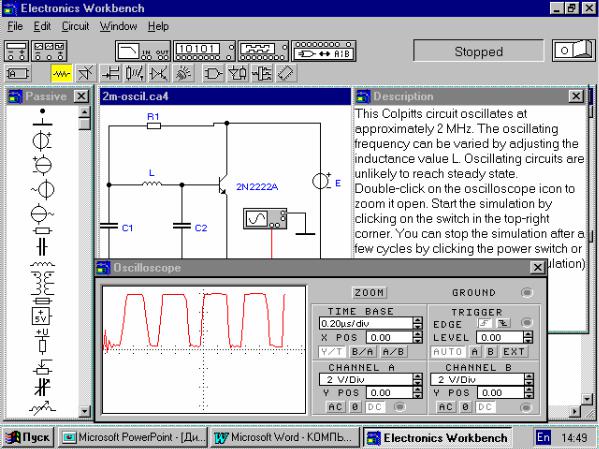Screen dimensions: 599x449
Task: Pick the AC voltage source component
Action: (42, 189)
